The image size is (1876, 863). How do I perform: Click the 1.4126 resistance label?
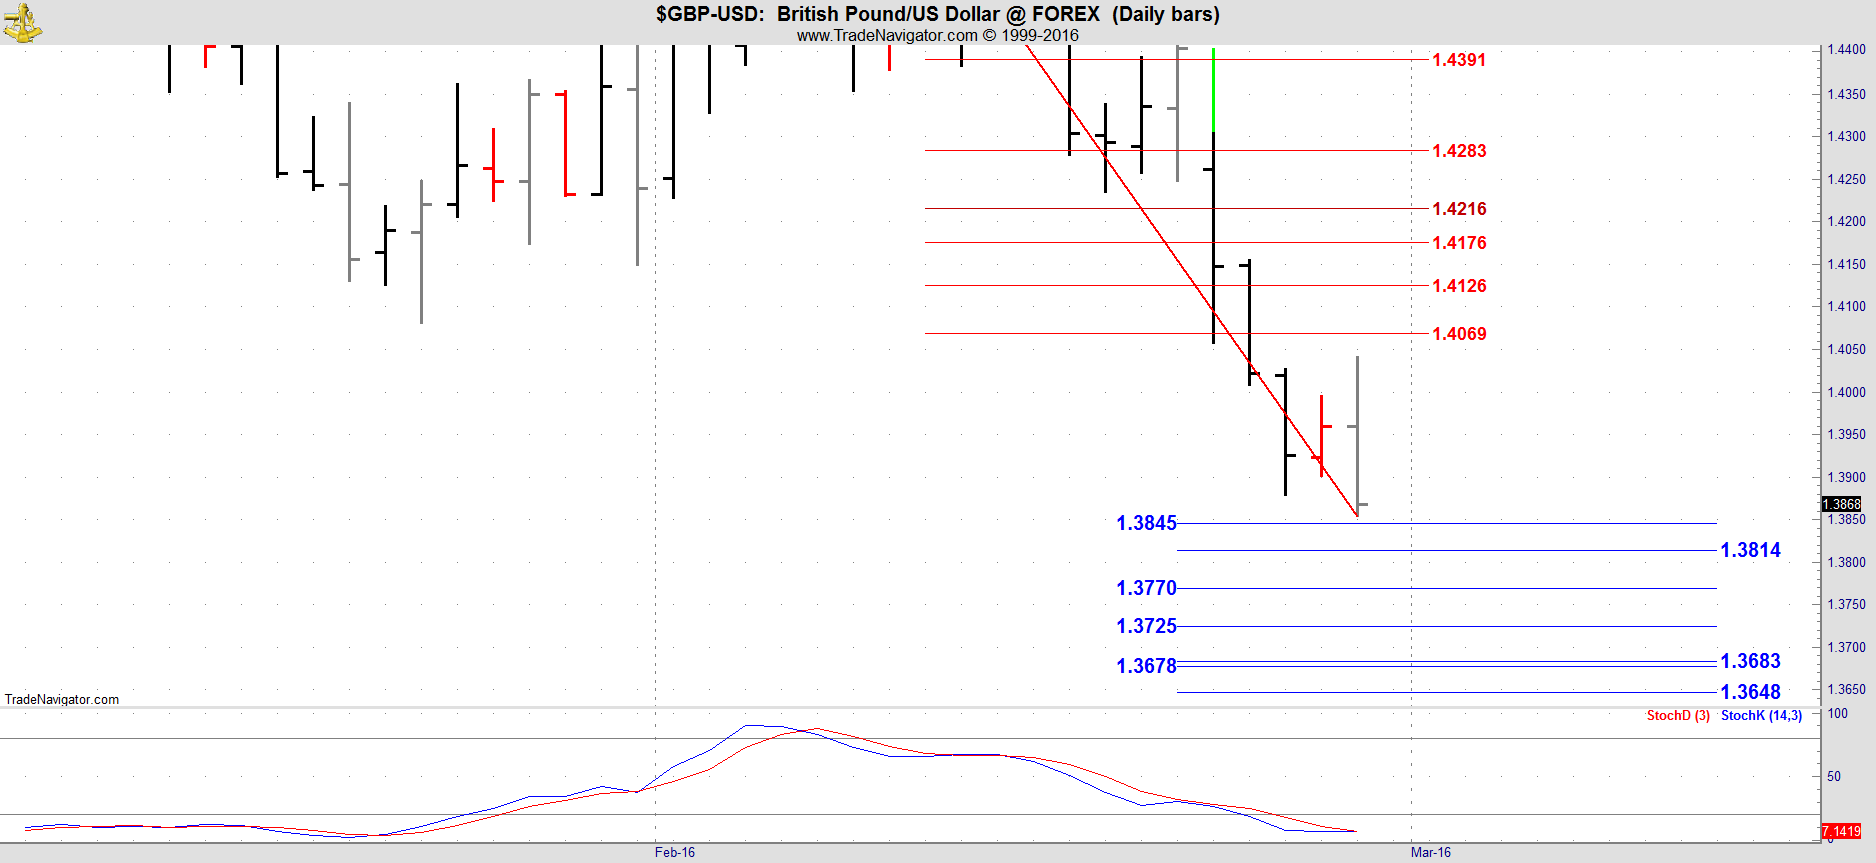tap(1459, 286)
